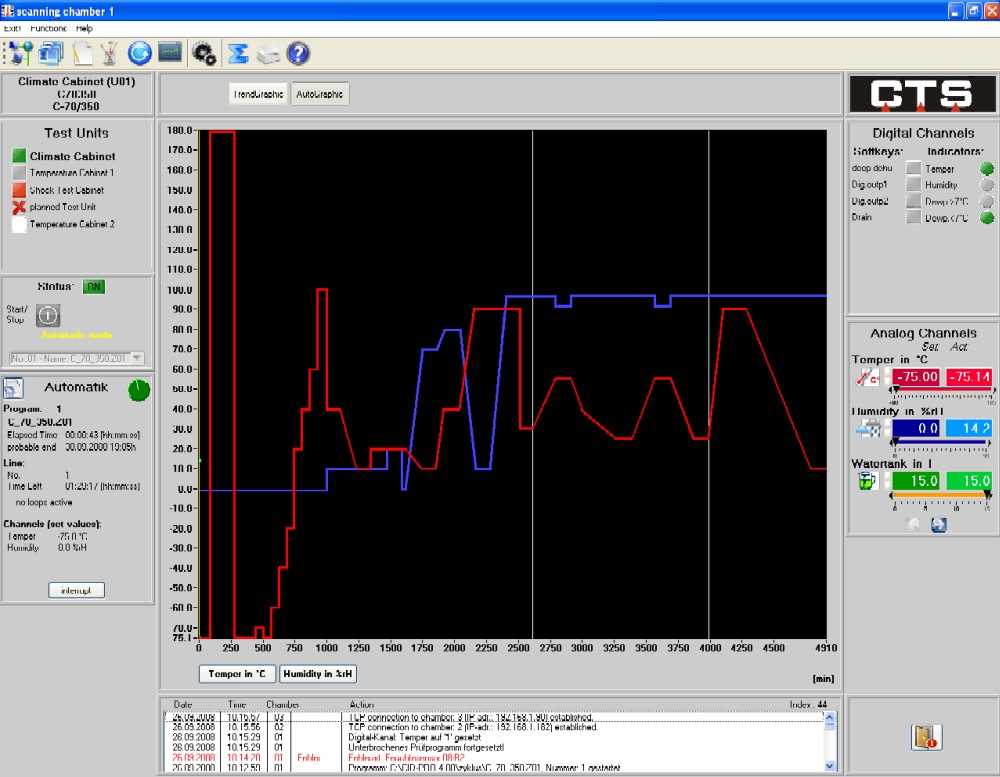The height and width of the screenshot is (777, 1000).
Task: Click the watertank set value 15.0 field
Action: tap(916, 480)
